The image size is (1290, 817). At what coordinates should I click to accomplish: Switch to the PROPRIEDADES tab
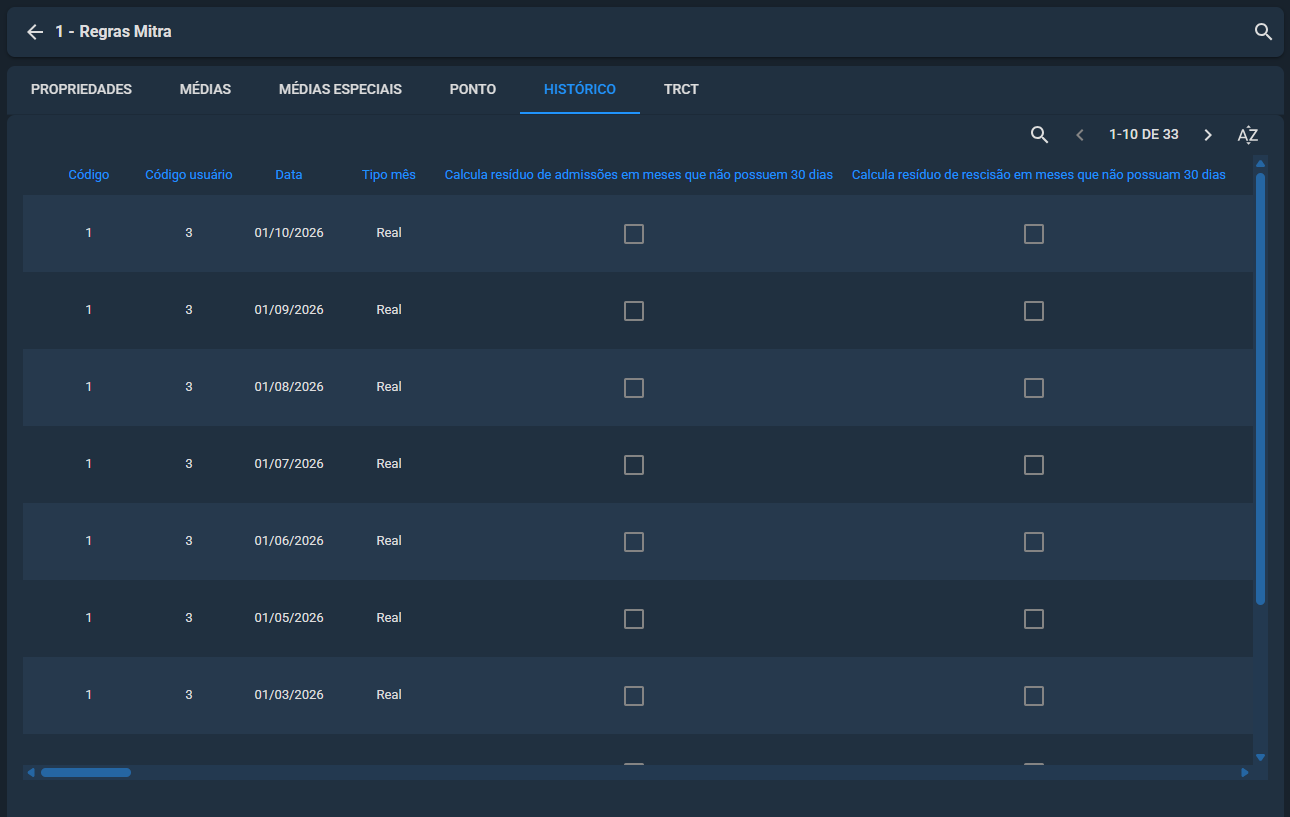click(81, 89)
